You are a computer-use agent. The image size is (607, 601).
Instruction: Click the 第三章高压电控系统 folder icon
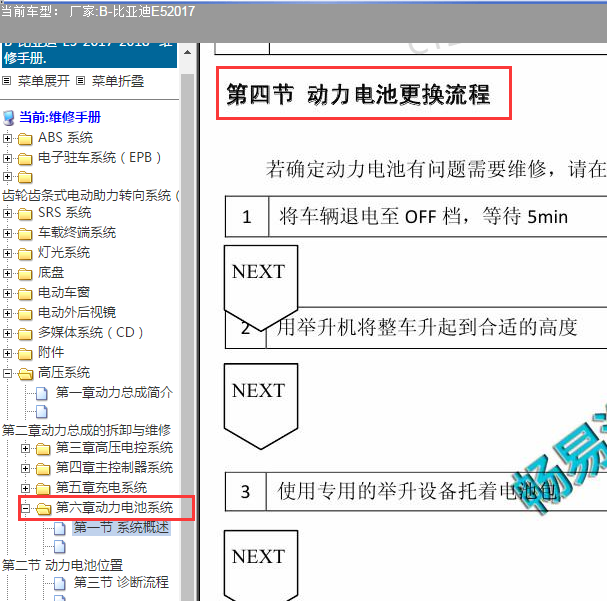coord(43,449)
